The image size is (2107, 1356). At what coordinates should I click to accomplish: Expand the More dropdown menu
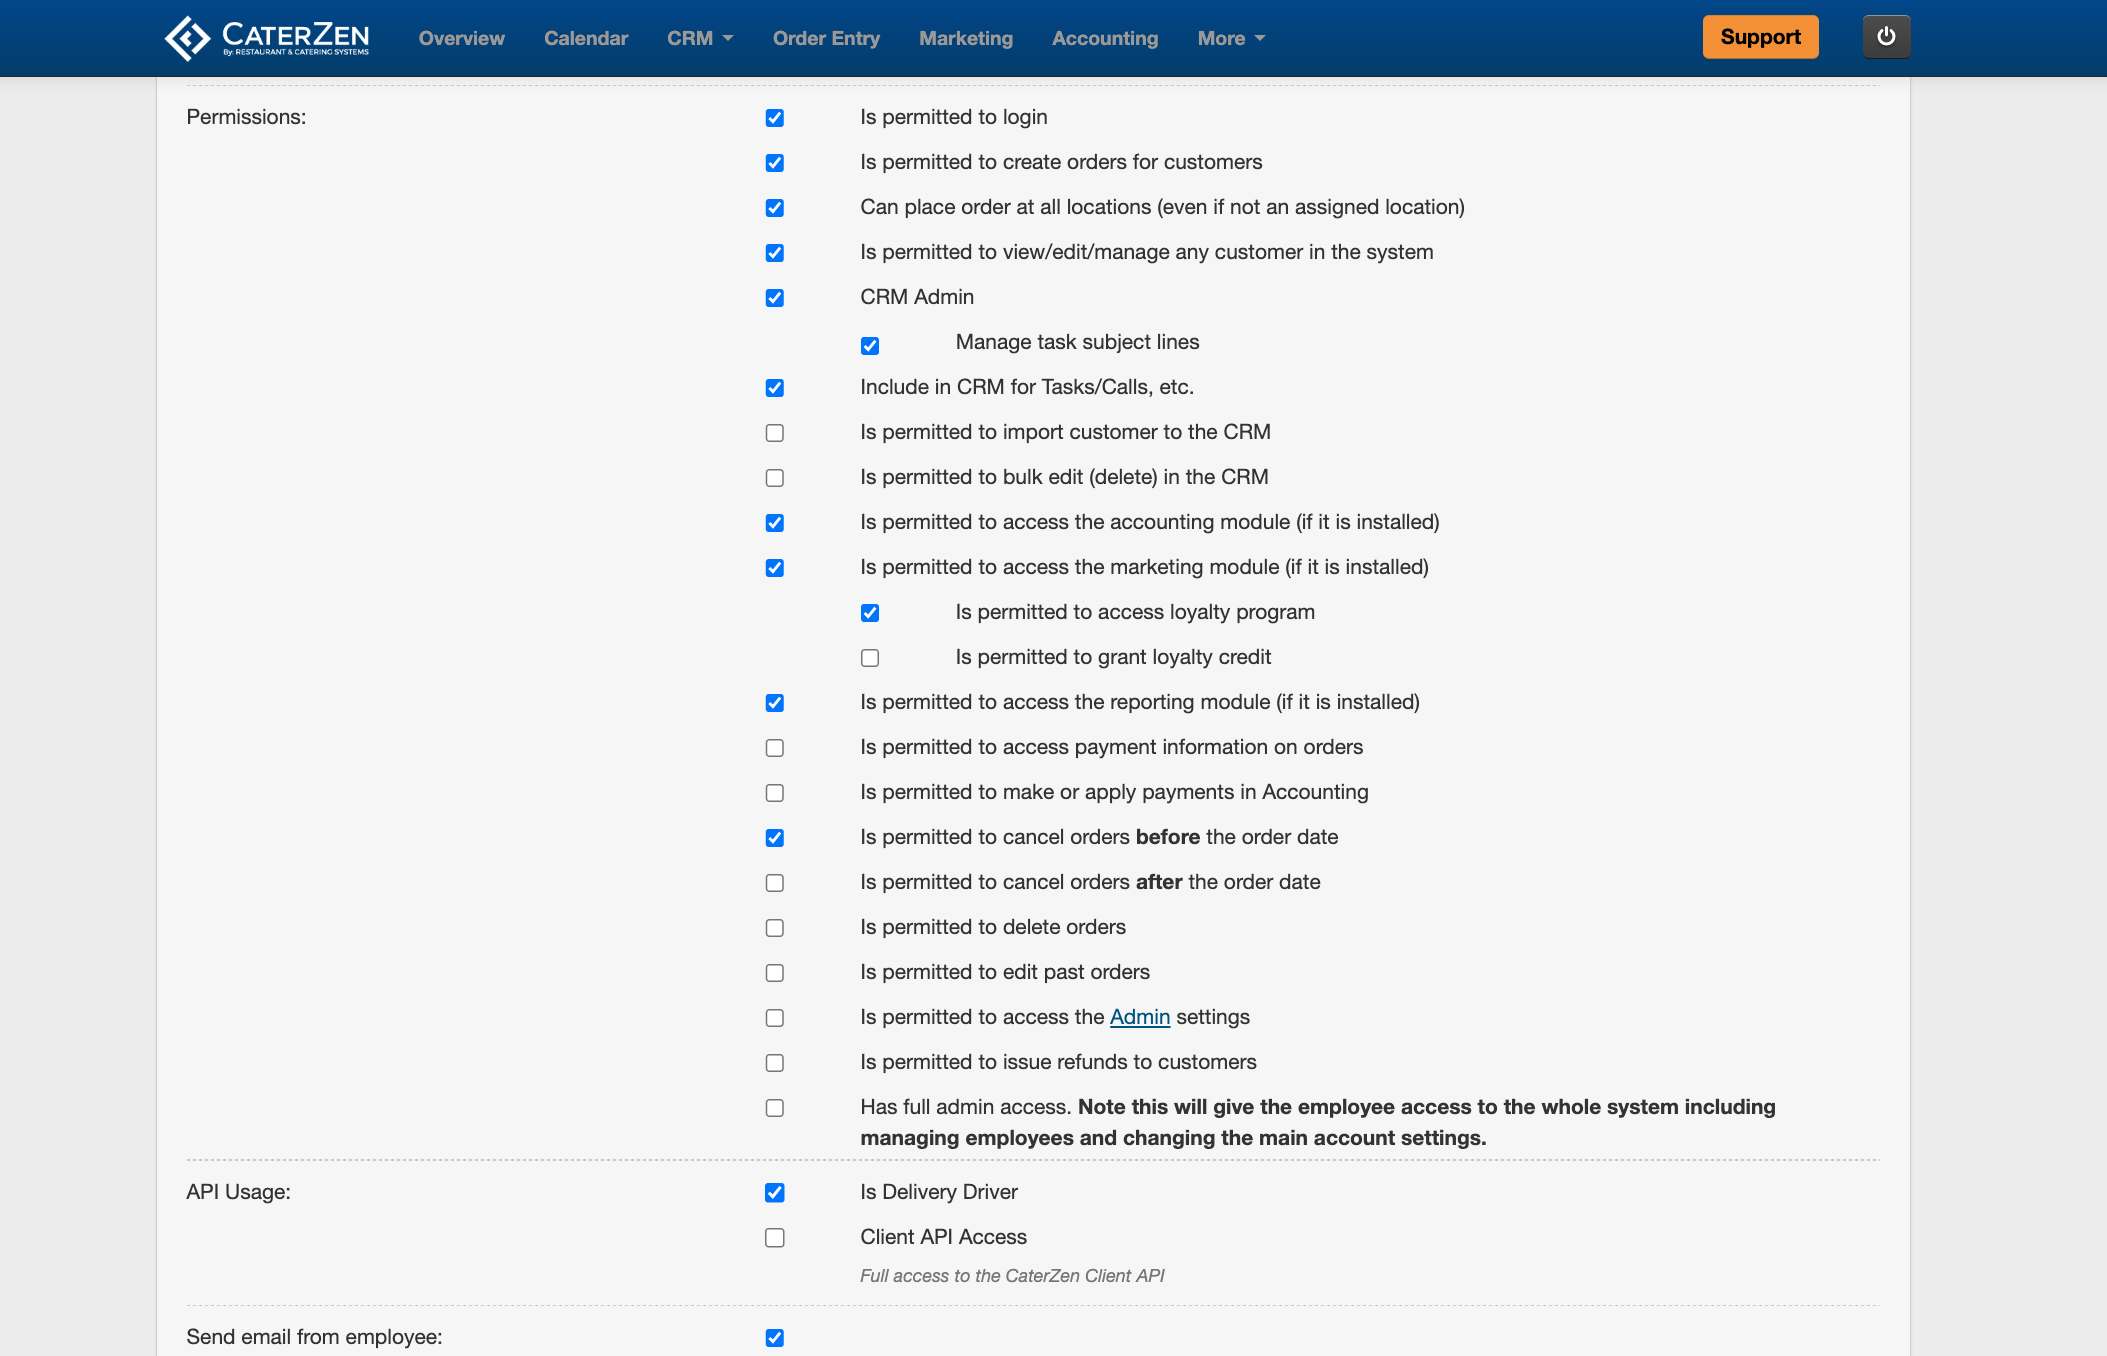(1231, 38)
